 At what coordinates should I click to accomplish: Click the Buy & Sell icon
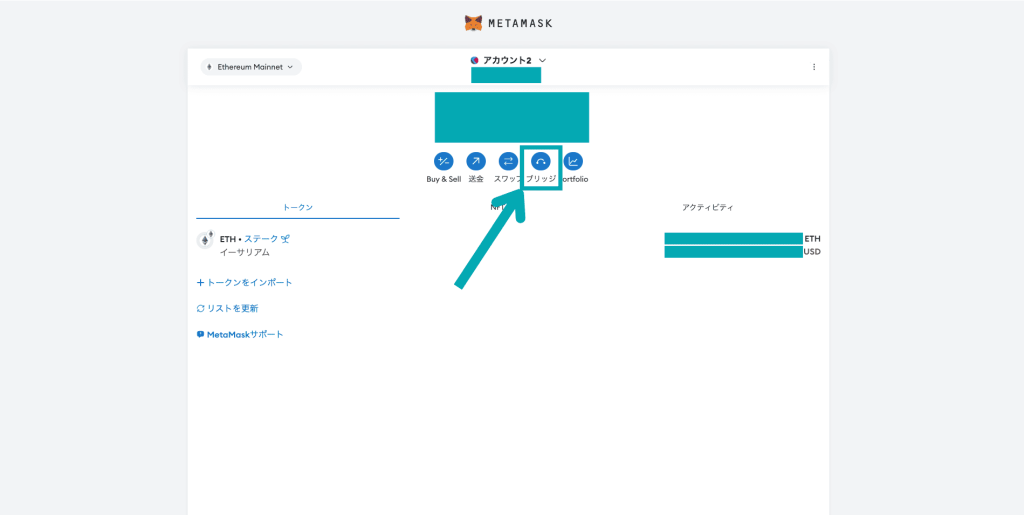pyautogui.click(x=443, y=161)
